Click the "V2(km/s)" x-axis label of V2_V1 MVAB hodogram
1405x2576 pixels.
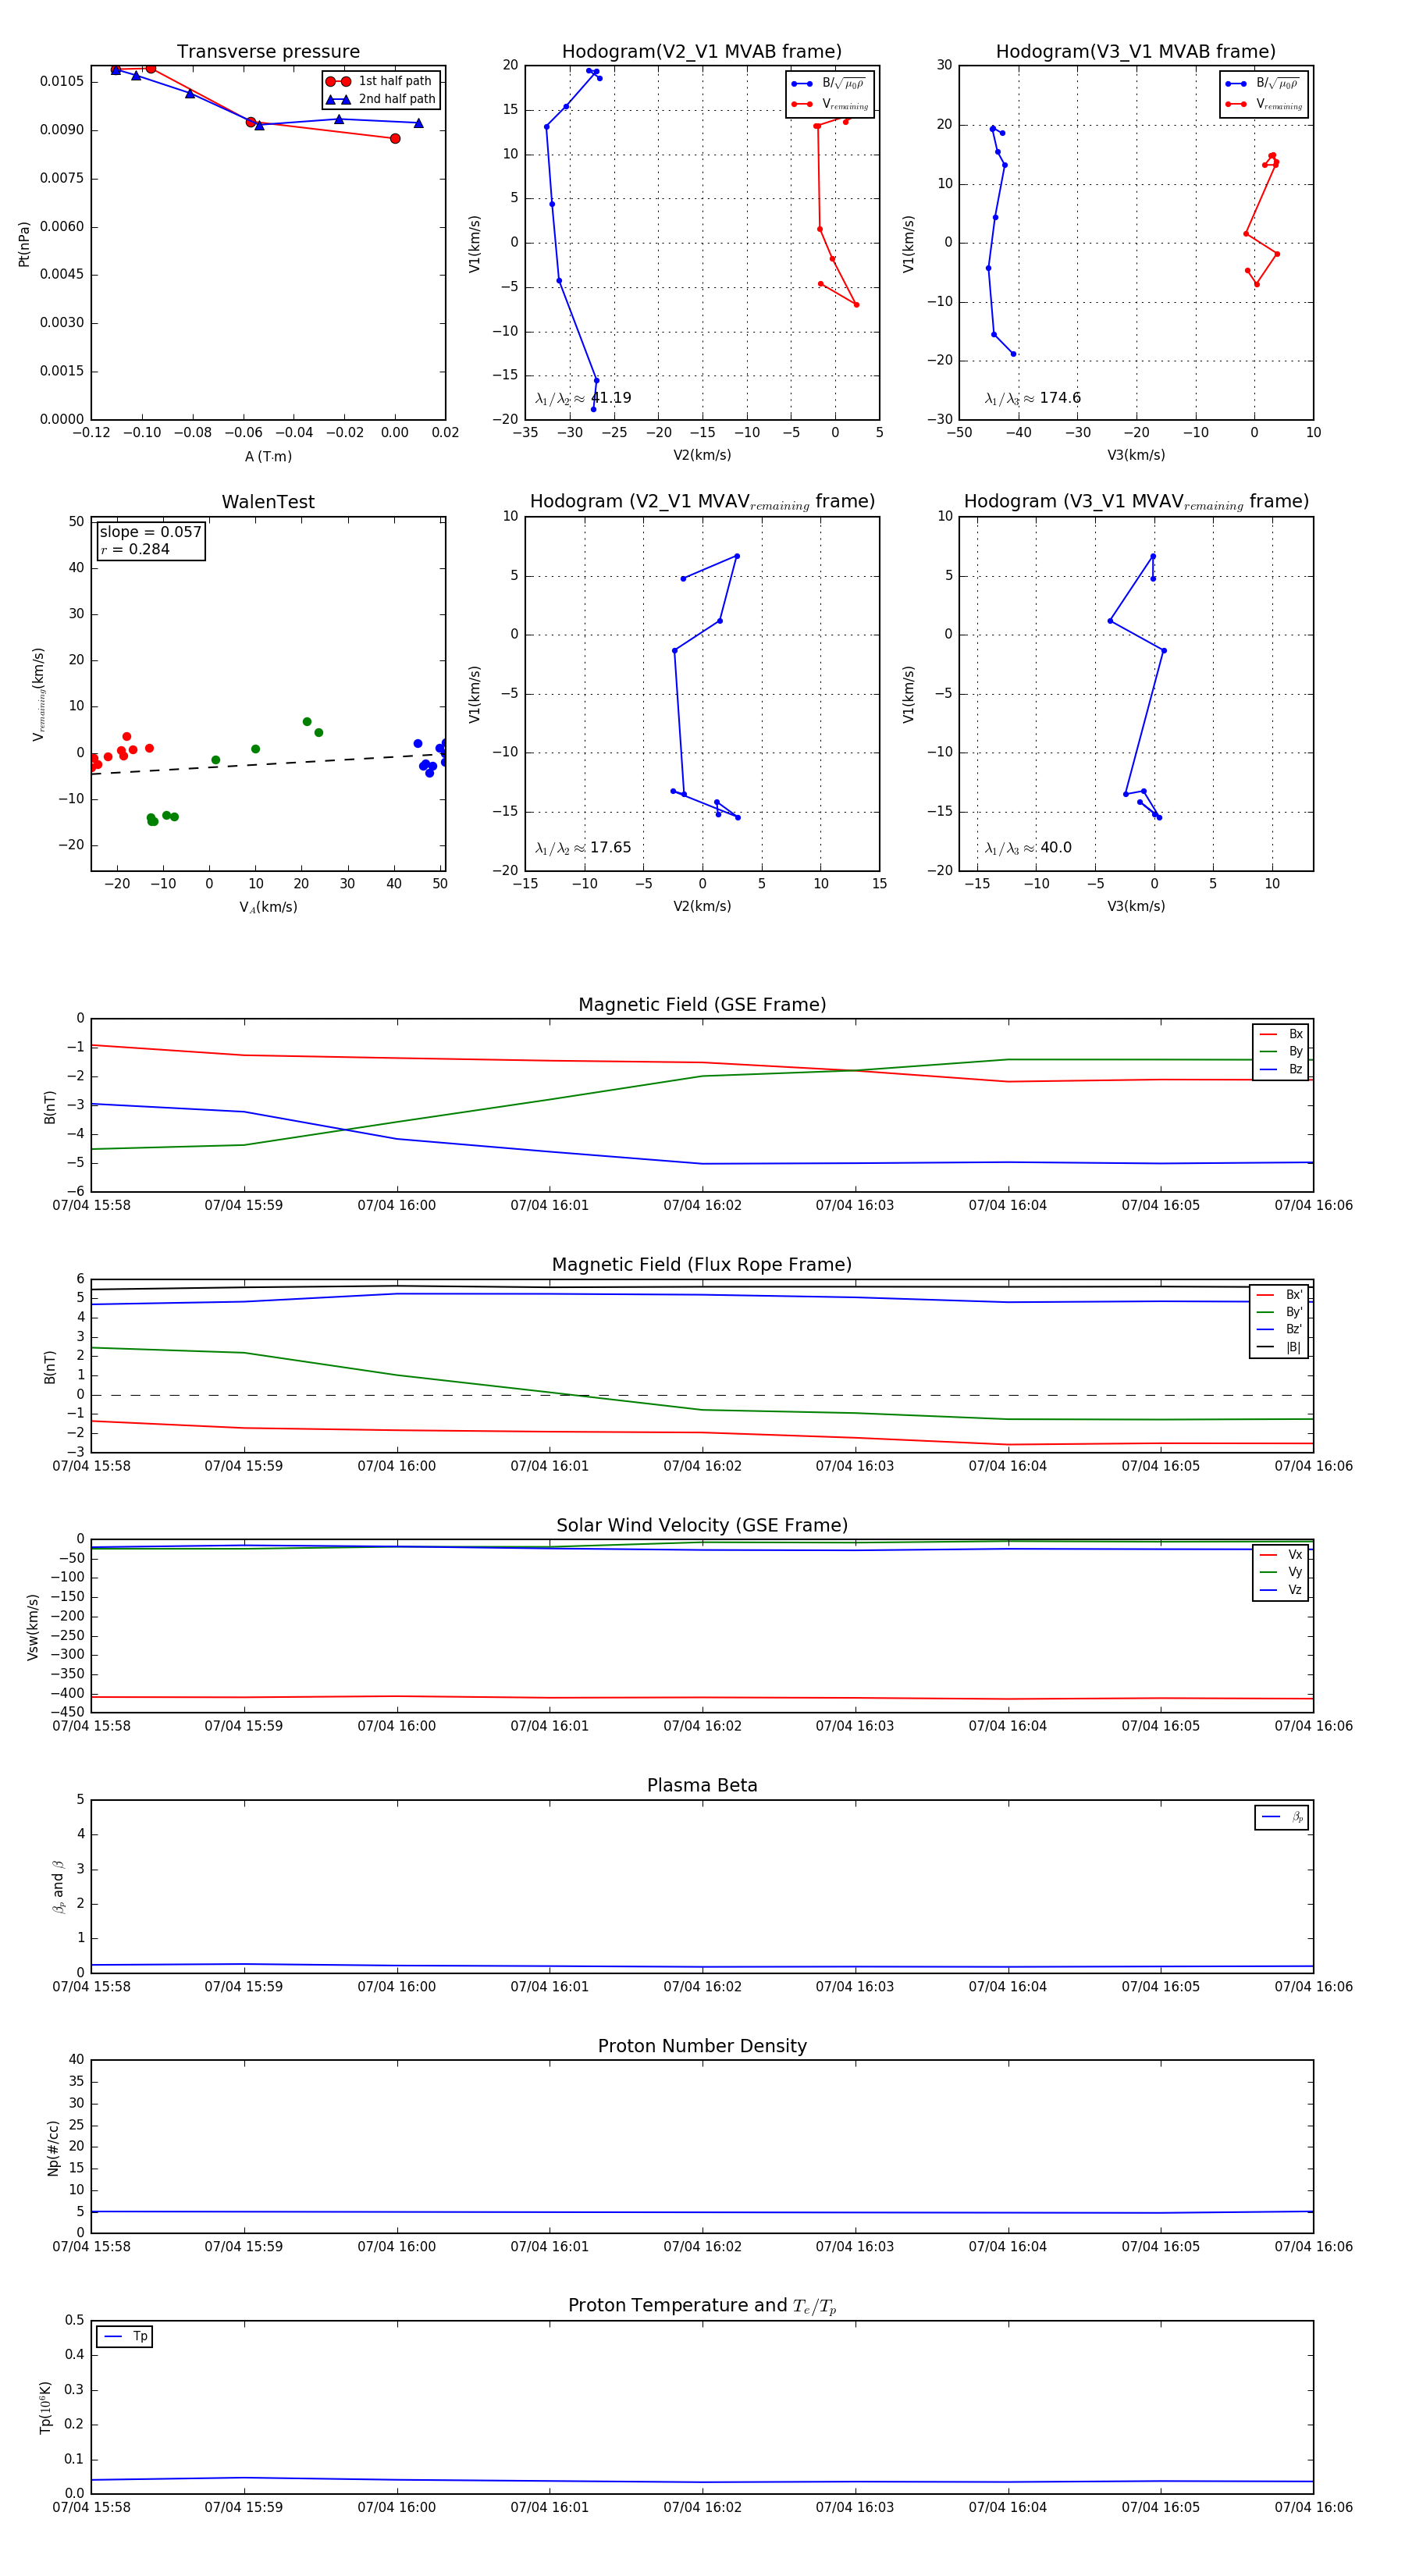pos(702,456)
